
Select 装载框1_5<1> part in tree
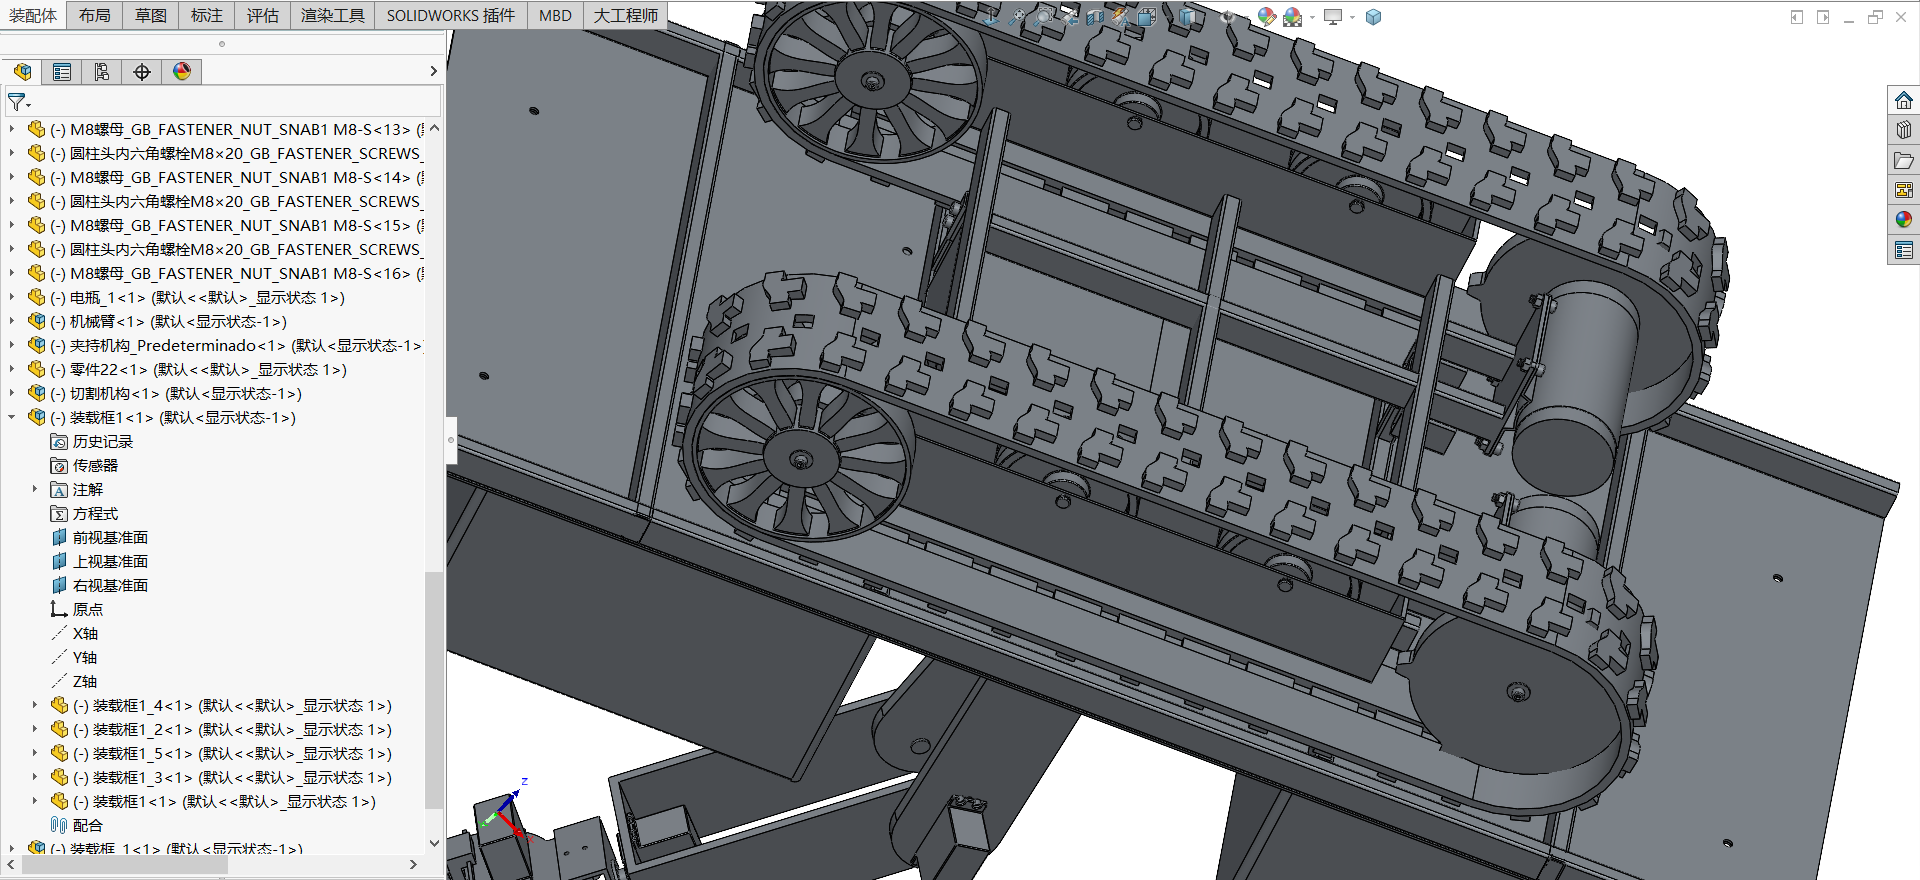tap(232, 753)
